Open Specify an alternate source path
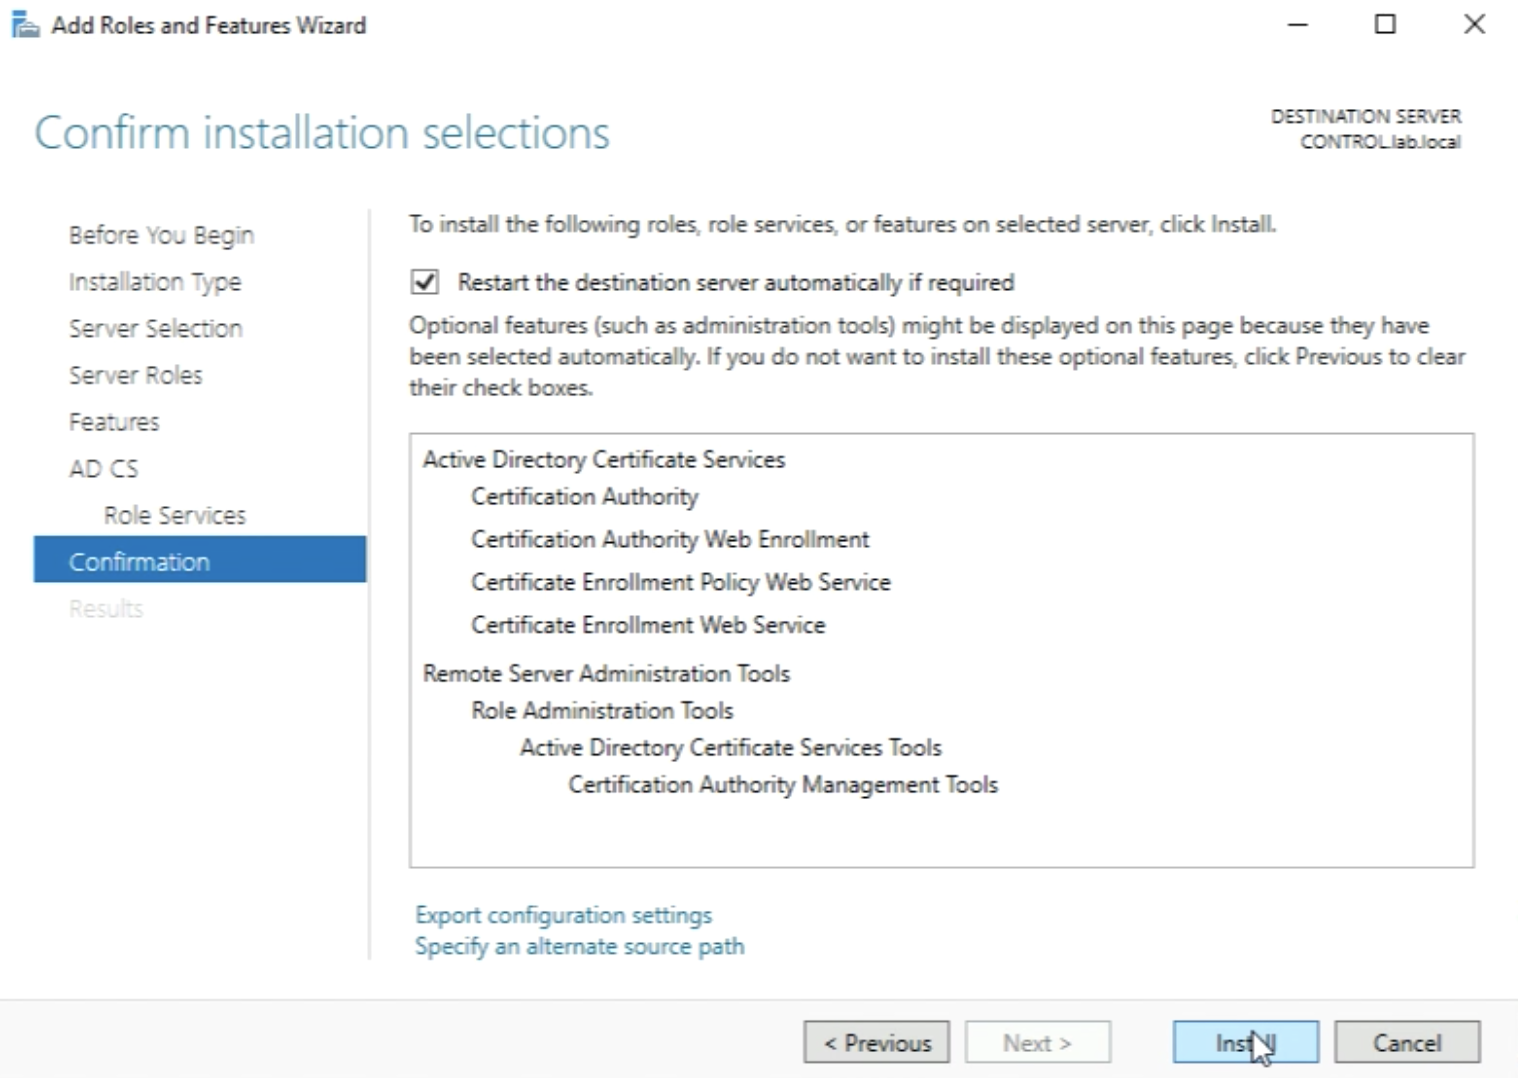The image size is (1518, 1078). point(579,946)
